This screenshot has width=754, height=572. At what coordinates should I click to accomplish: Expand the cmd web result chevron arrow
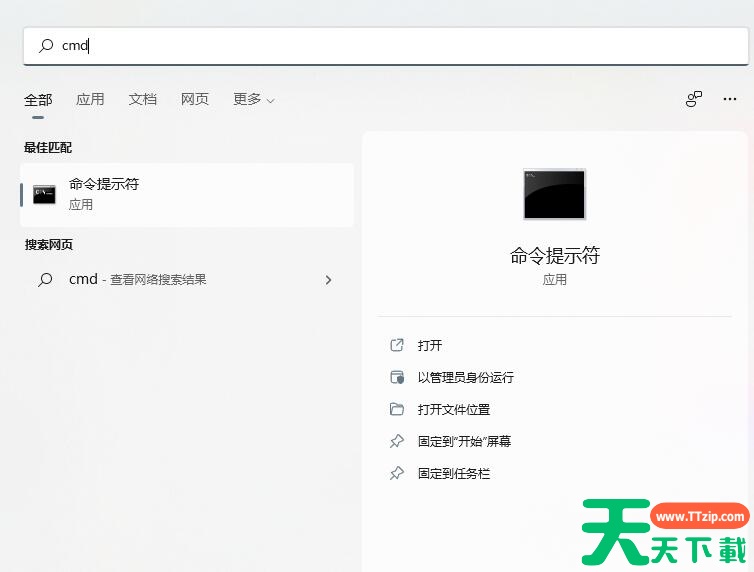(328, 280)
